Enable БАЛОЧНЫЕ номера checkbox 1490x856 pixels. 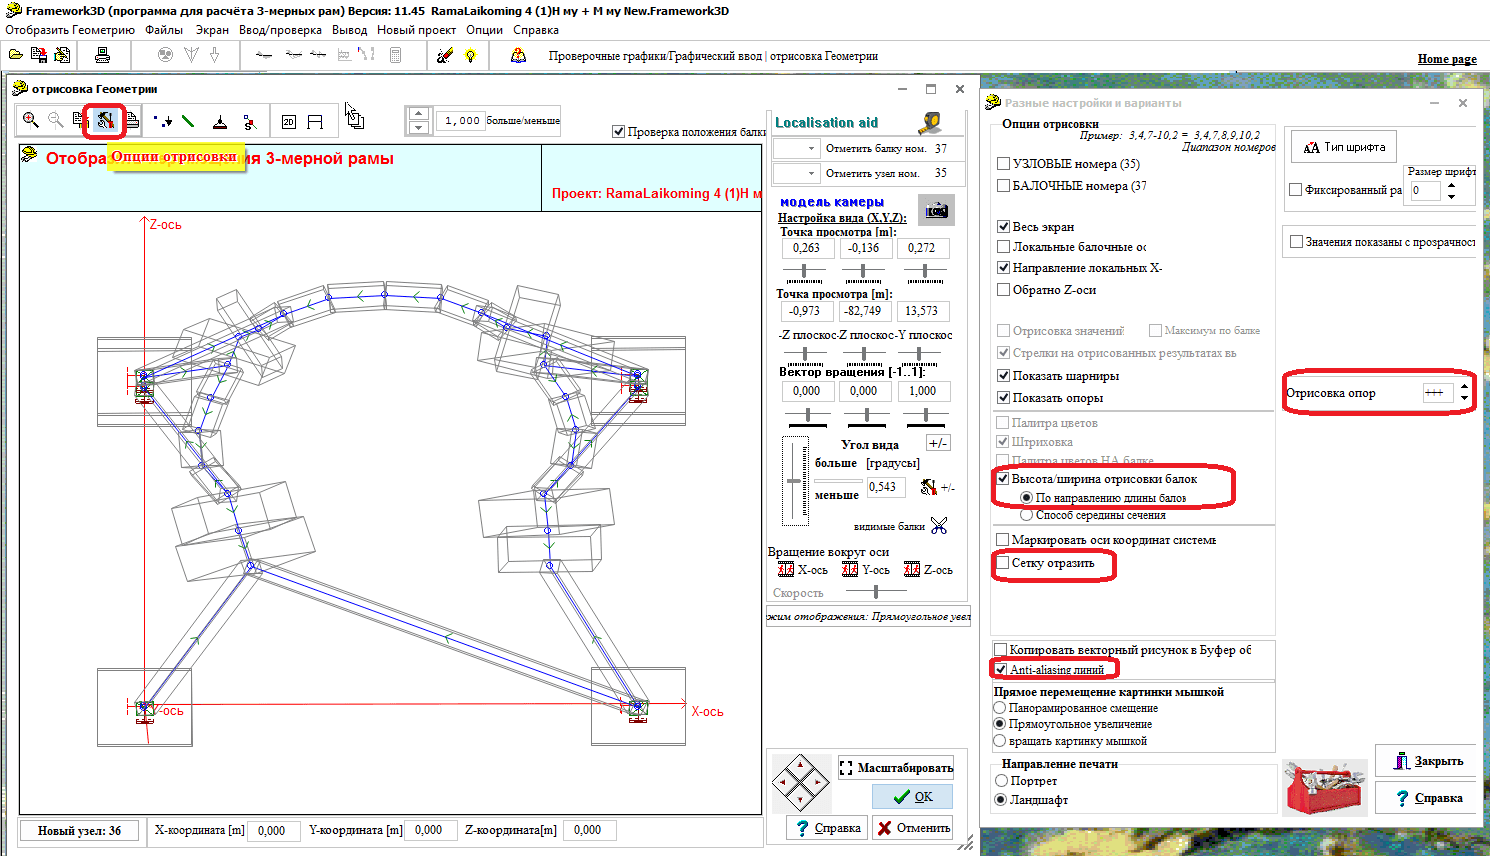(x=1004, y=185)
